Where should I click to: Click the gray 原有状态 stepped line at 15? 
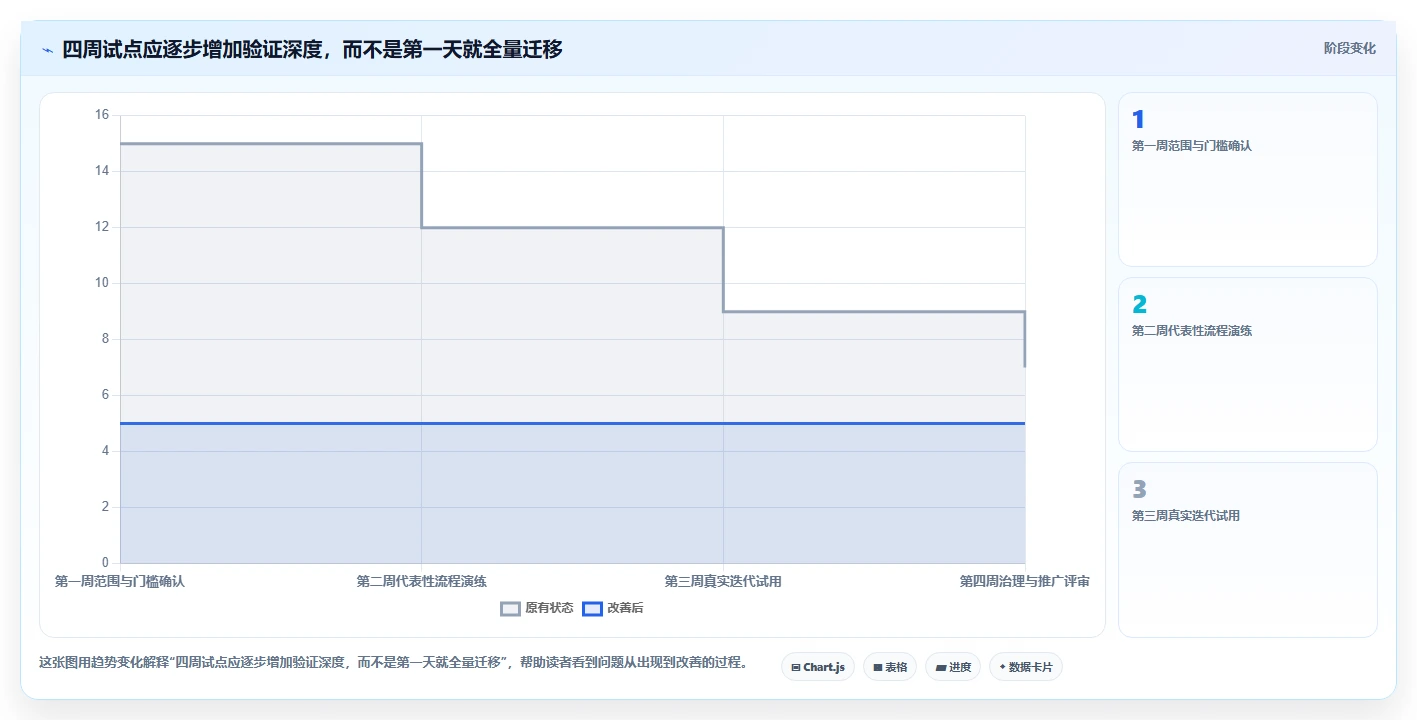pyautogui.click(x=270, y=143)
